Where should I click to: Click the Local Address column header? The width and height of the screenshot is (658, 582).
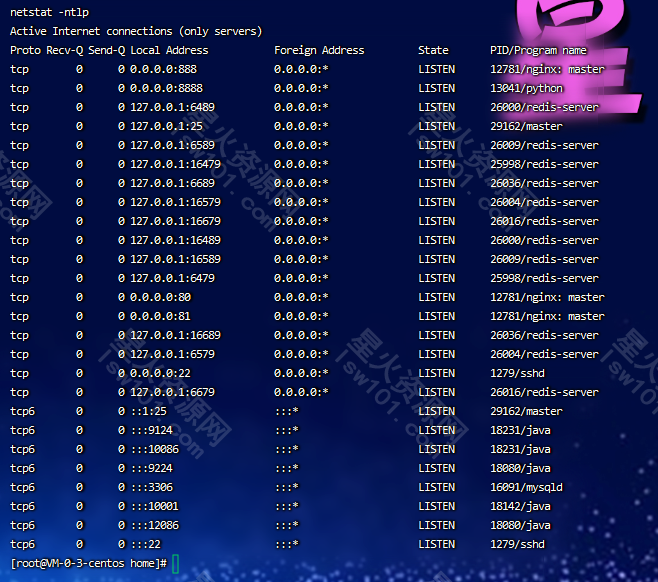[169, 50]
